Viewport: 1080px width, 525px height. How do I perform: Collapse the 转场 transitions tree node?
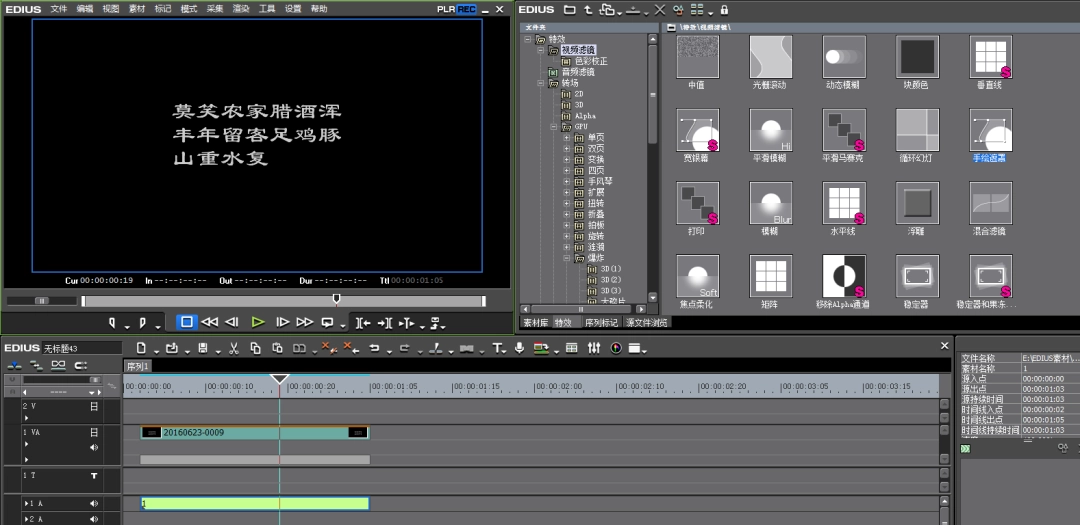tap(540, 83)
